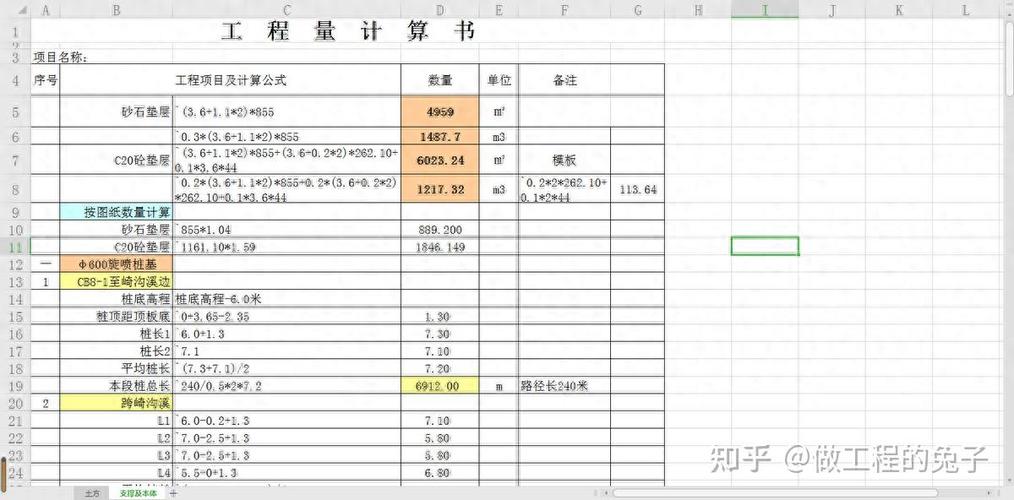
Task: Select the orange cell with value 1217.32
Action: (440, 190)
